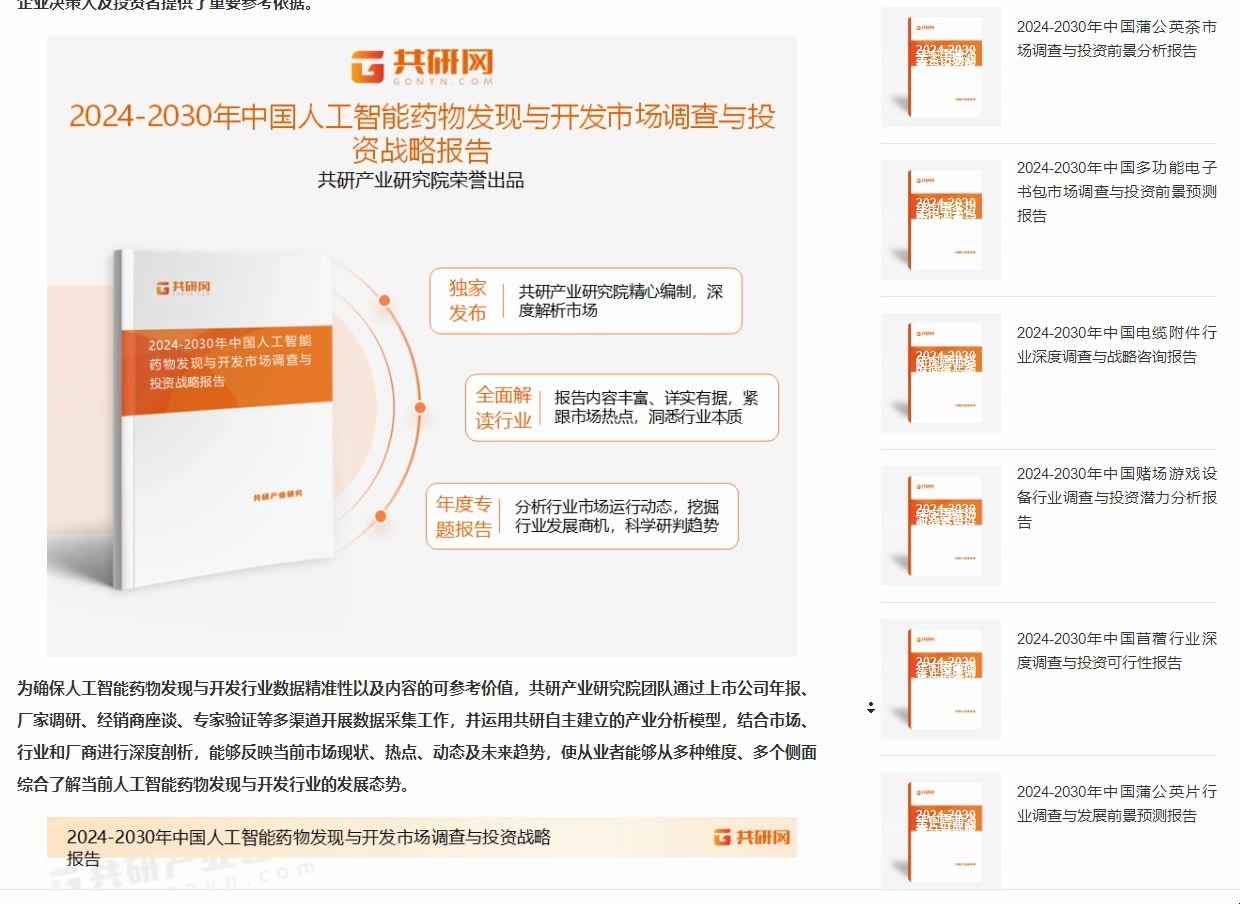Open the 蒲公英片行业调查 report link
This screenshot has height=904, width=1240.
point(1117,804)
